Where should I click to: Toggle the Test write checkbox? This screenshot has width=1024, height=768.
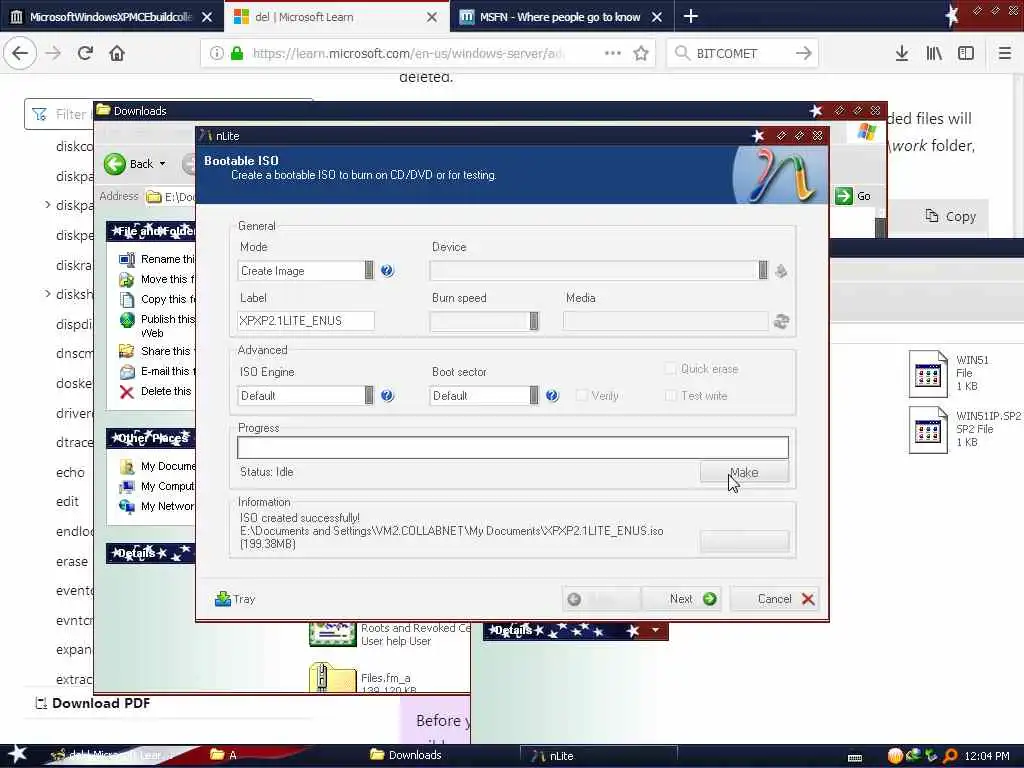click(x=671, y=395)
